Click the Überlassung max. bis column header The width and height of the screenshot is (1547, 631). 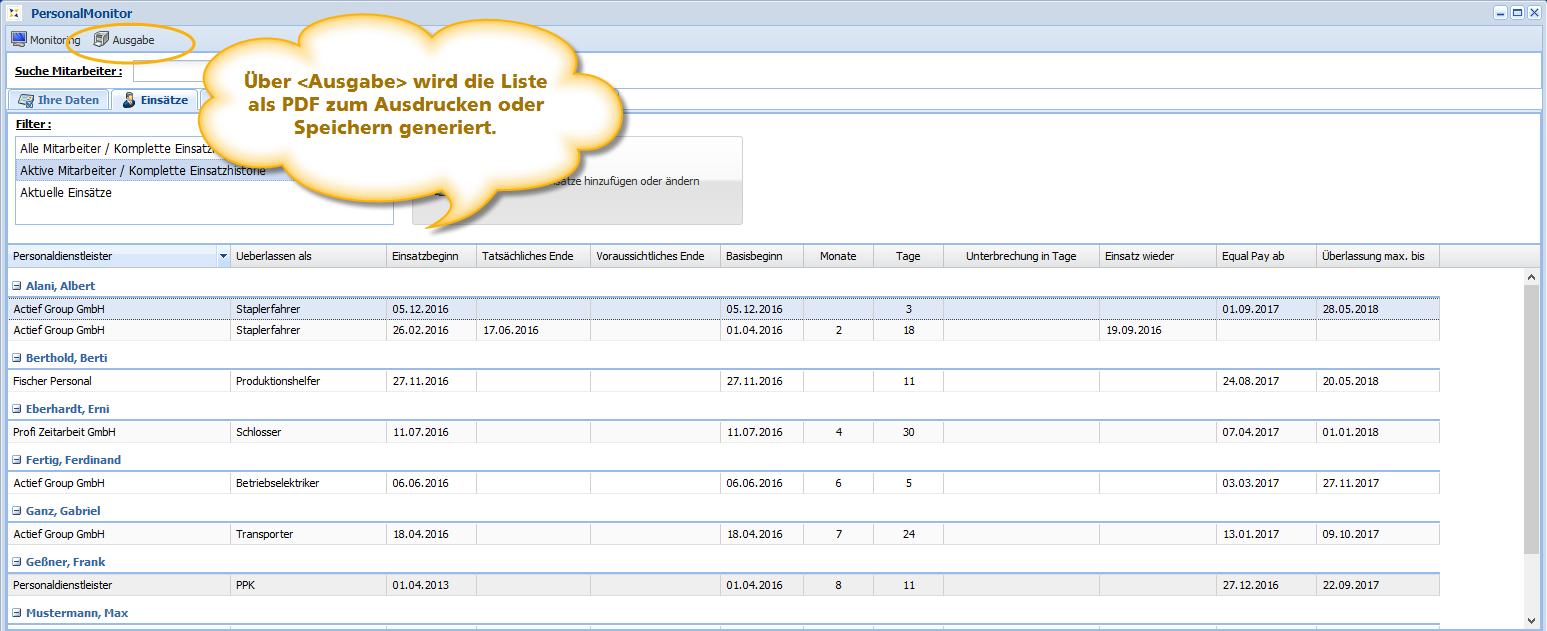point(1372,256)
